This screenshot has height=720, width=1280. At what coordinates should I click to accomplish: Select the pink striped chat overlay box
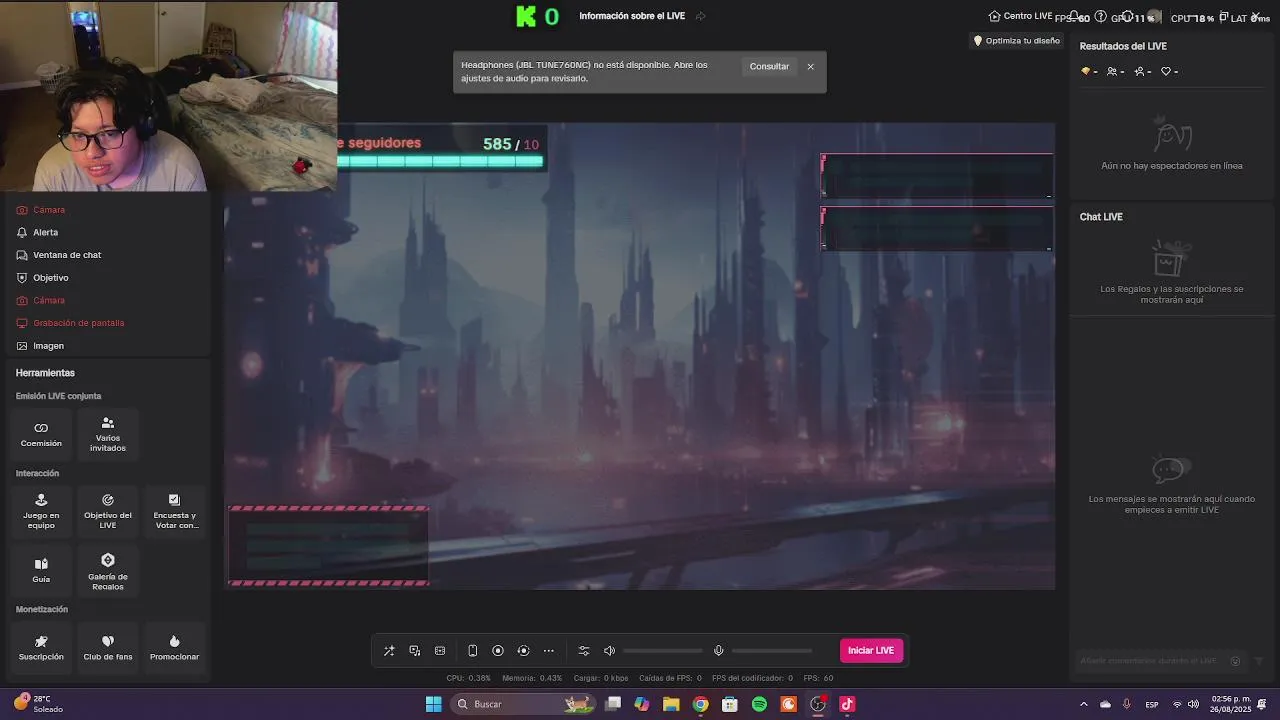coord(329,545)
